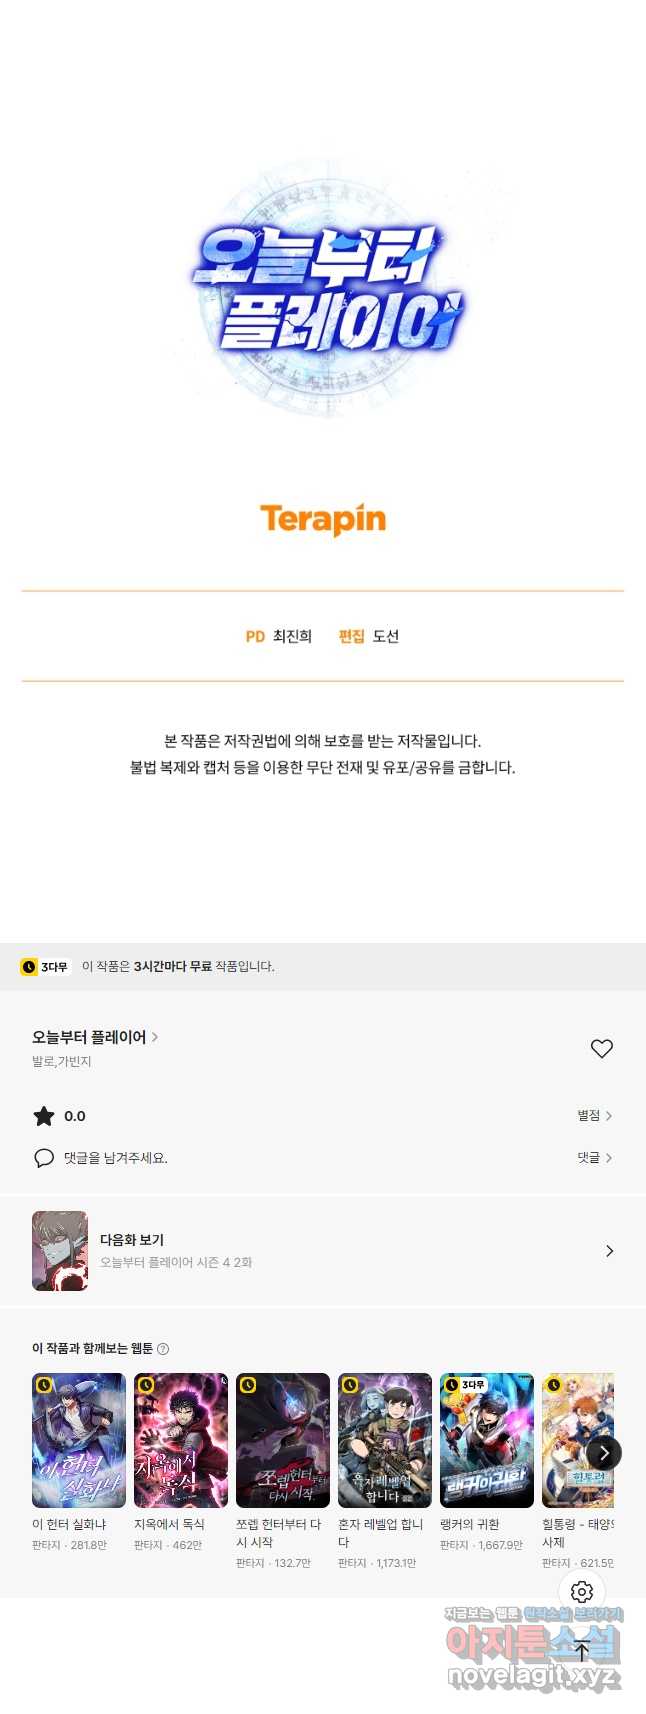Click the scroll-to-top arrow icon
Screen dimensions: 646x1714
coord(582,1652)
